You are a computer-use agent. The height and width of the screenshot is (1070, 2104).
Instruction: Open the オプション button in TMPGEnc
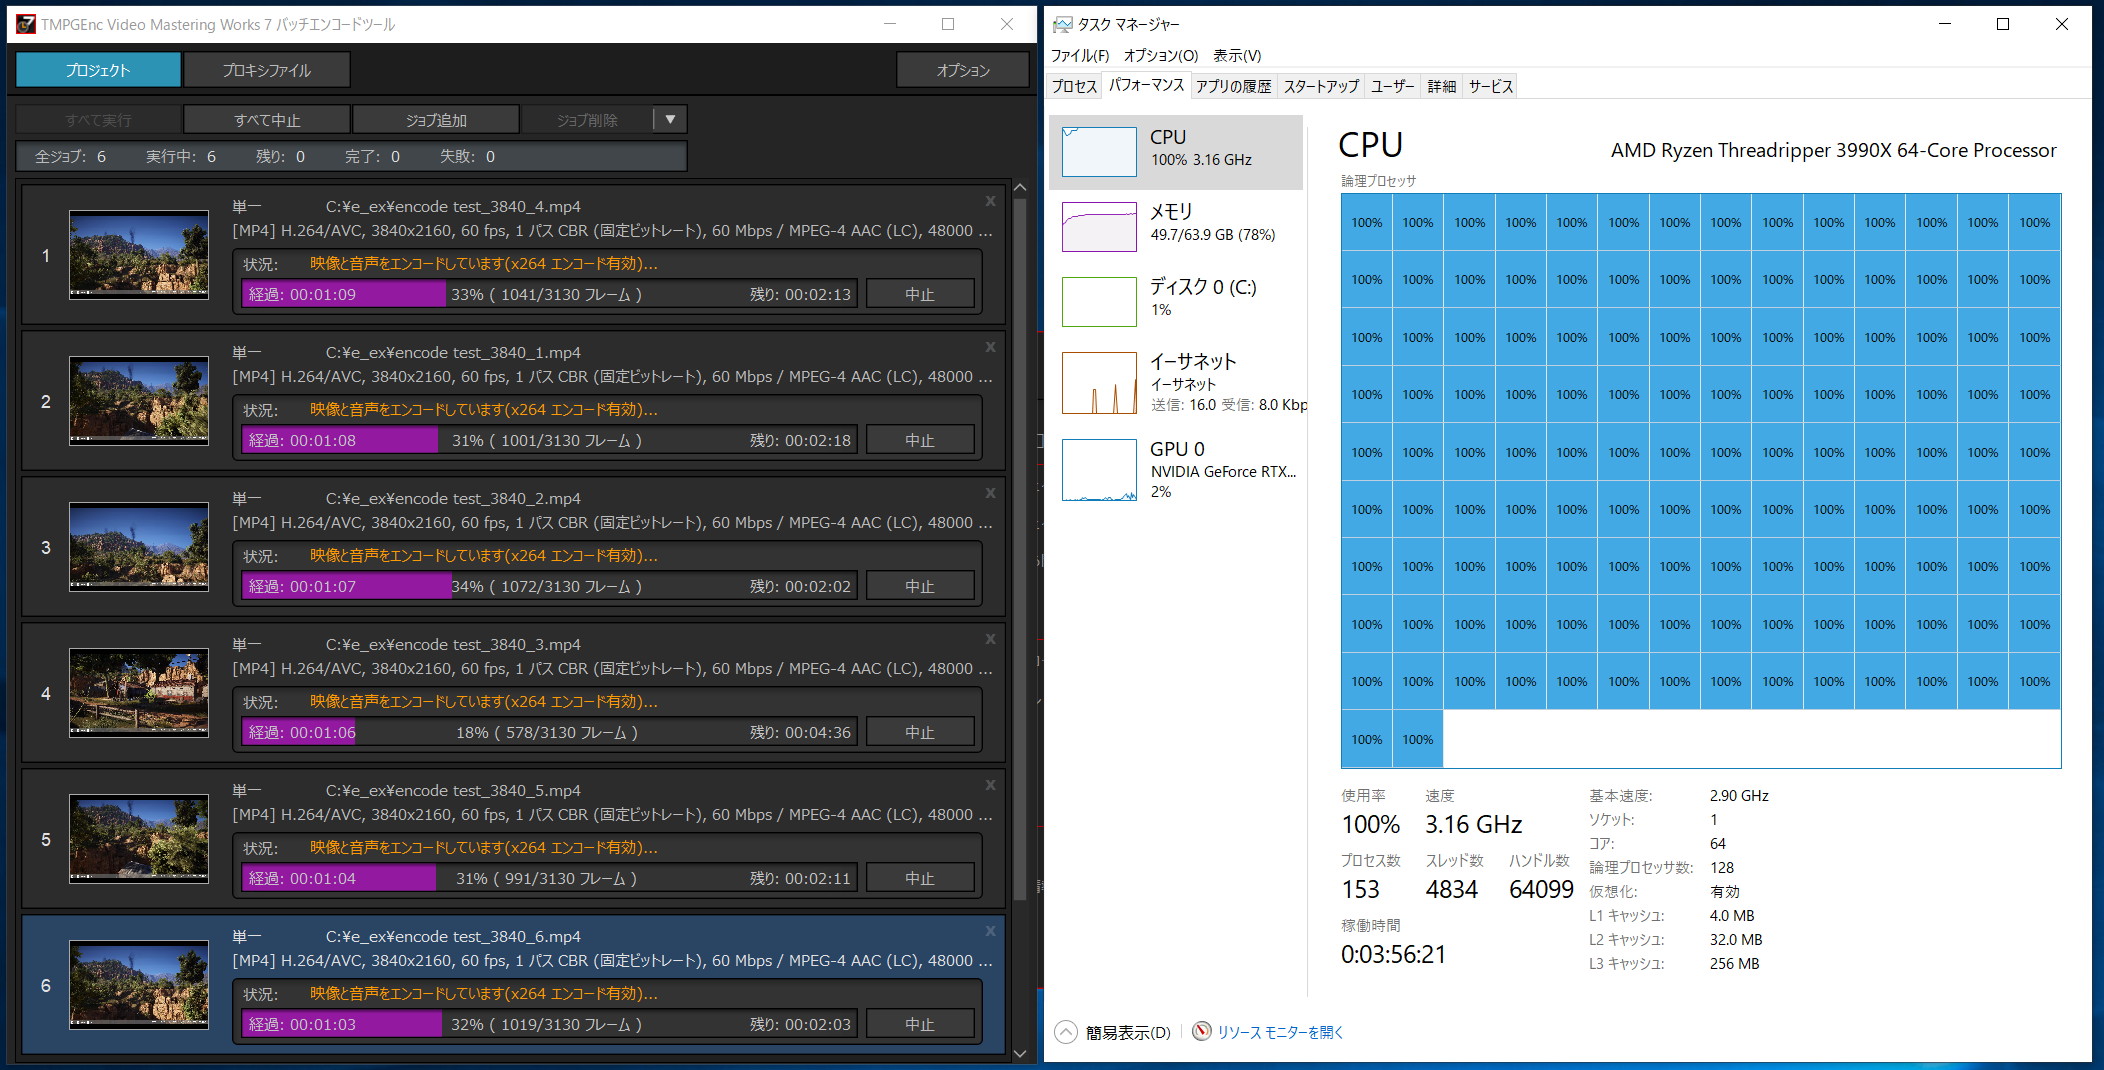(963, 70)
